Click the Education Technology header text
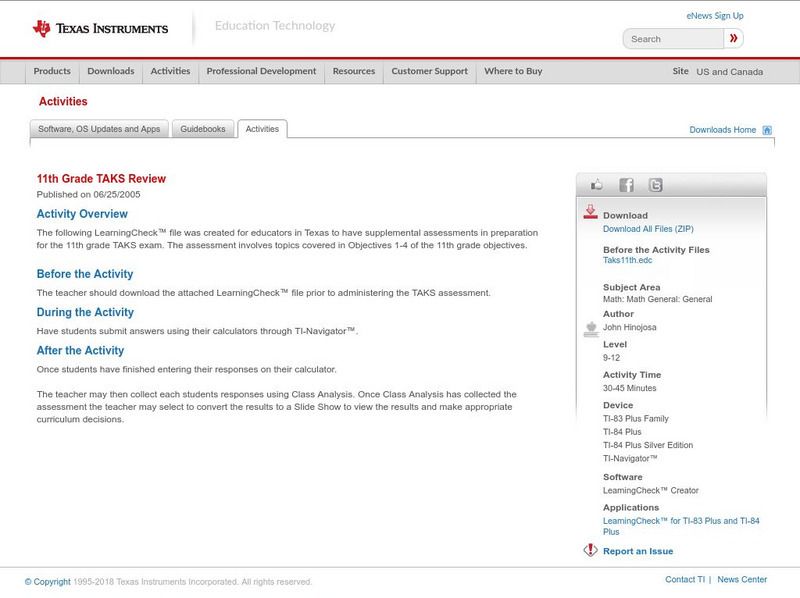Image resolution: width=800 pixels, height=598 pixels. pyautogui.click(x=275, y=26)
